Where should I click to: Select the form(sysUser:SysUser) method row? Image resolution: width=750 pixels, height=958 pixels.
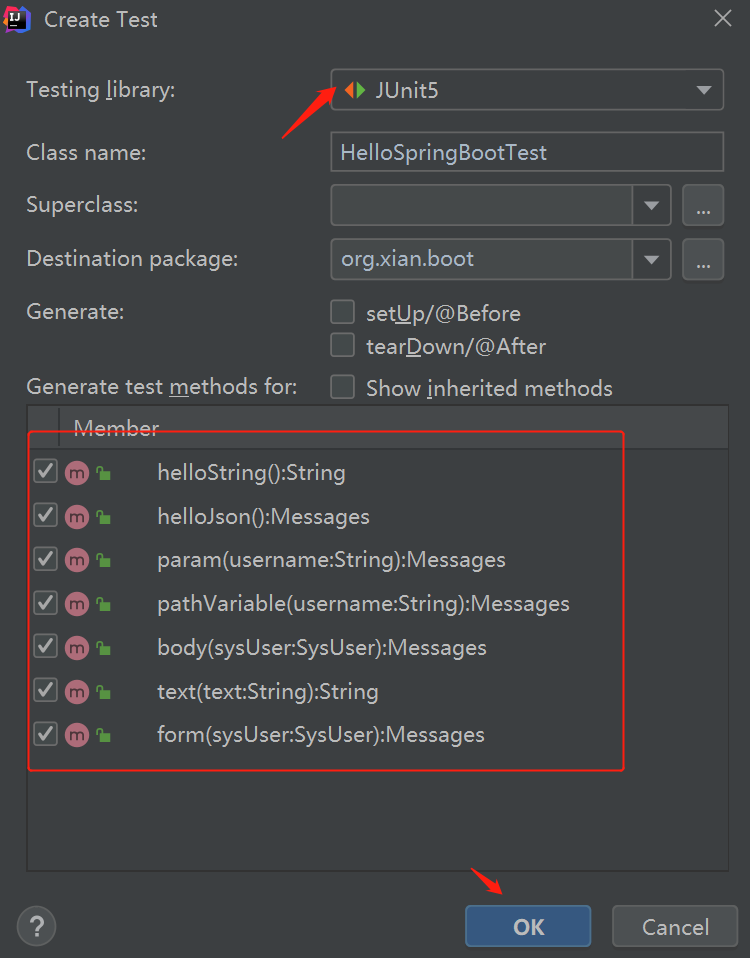coord(320,735)
